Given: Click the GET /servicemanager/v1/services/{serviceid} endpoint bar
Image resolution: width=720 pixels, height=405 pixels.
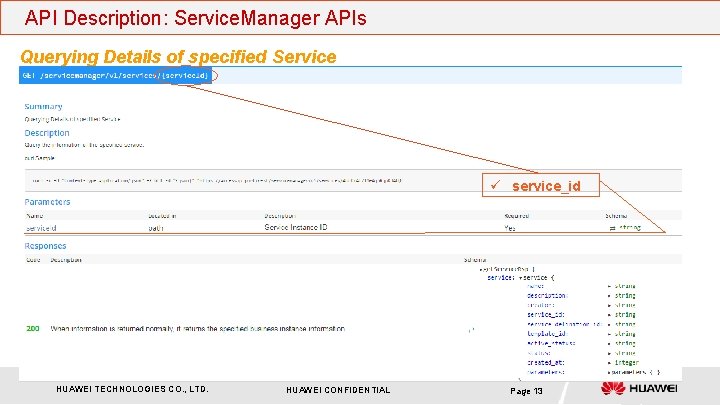Looking at the screenshot, I should (x=350, y=75).
